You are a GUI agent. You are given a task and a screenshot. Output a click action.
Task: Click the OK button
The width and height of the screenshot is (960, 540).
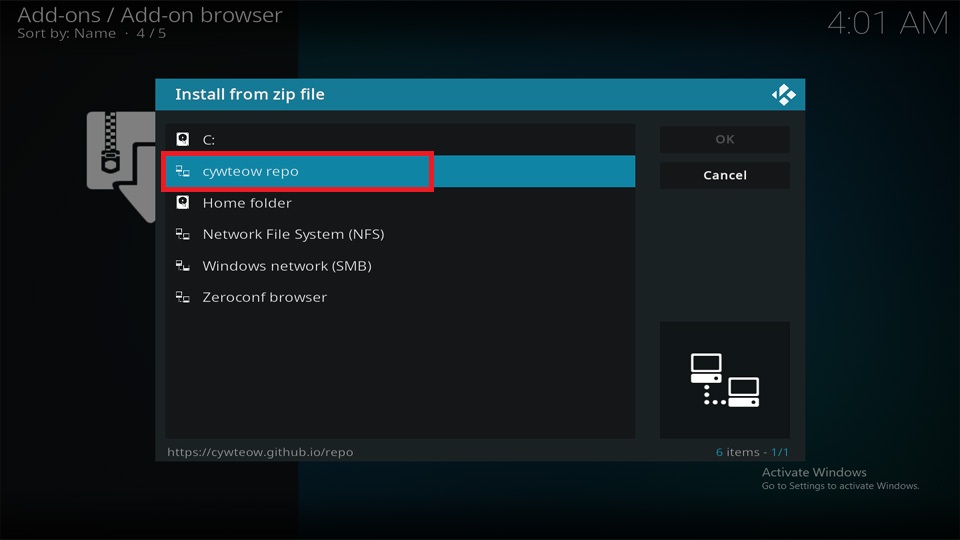[x=725, y=140]
